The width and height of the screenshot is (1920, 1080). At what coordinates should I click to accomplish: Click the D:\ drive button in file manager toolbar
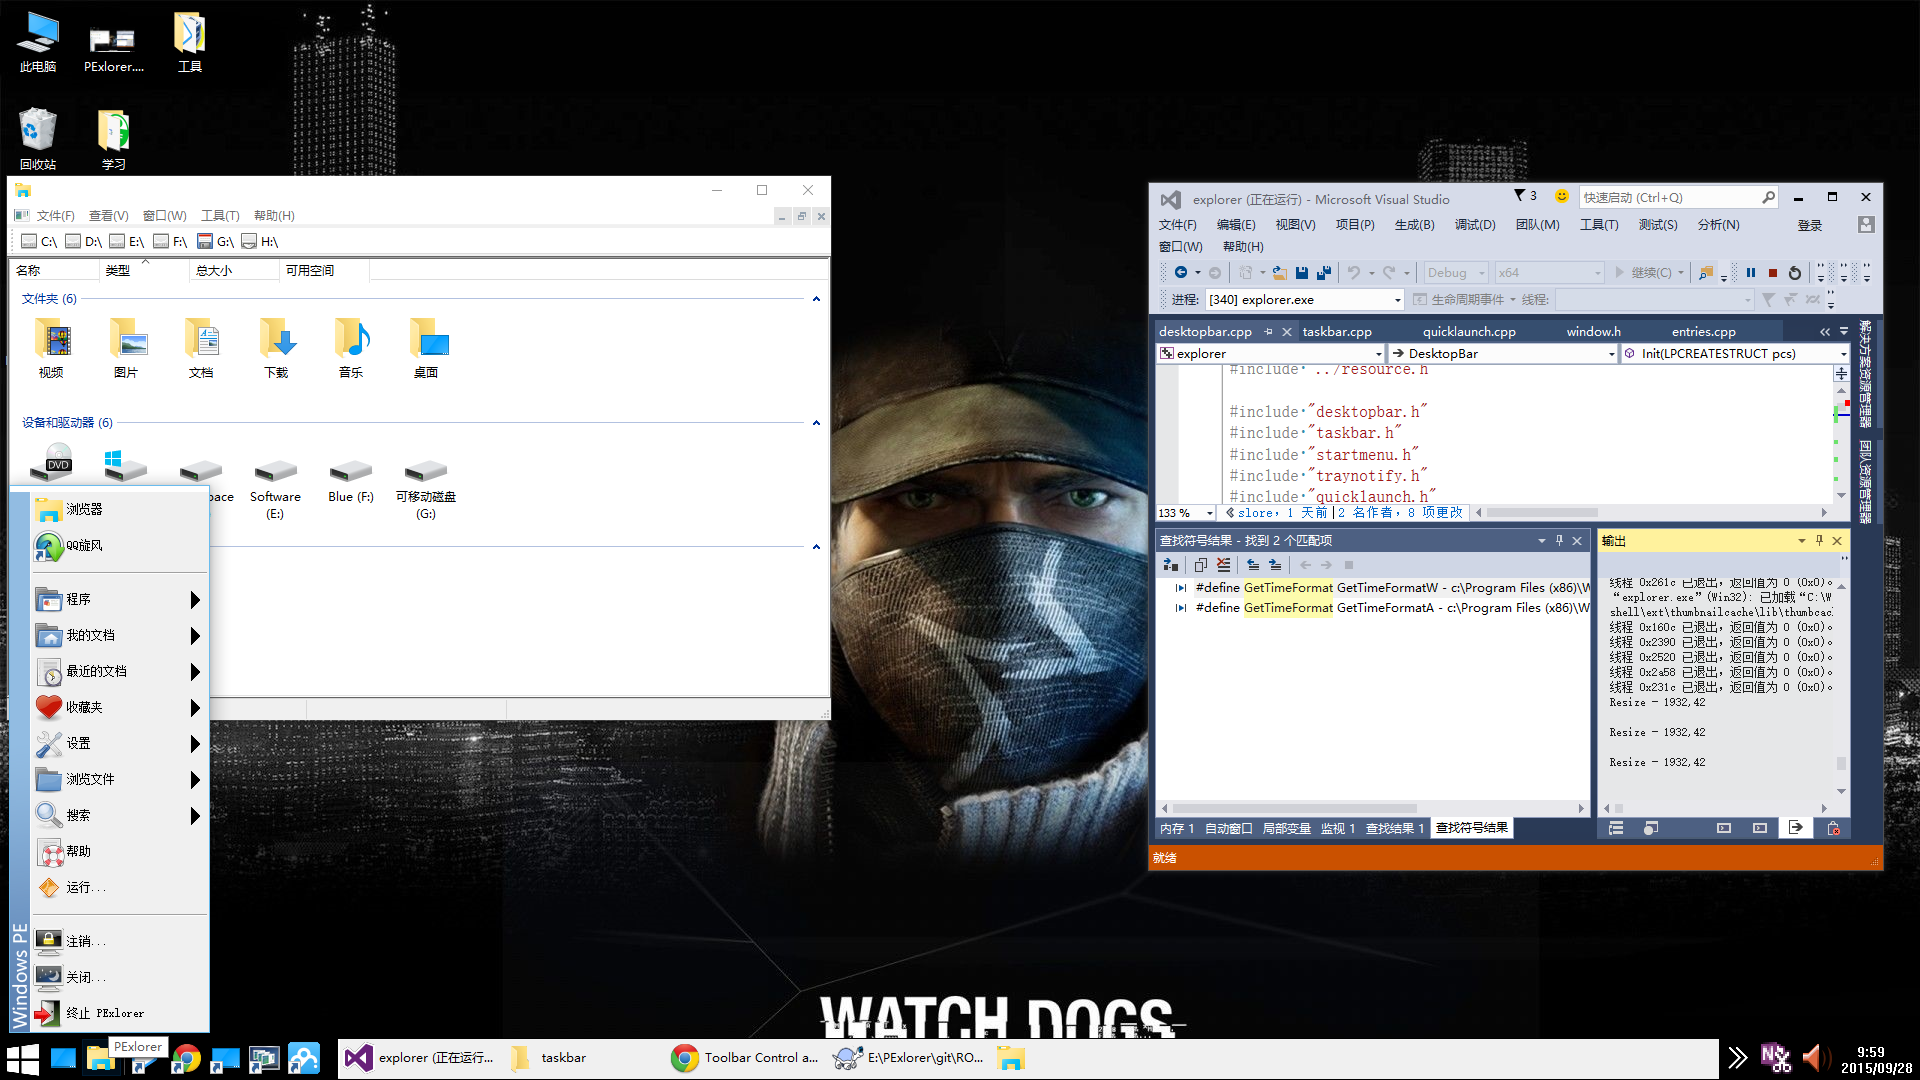click(x=83, y=242)
